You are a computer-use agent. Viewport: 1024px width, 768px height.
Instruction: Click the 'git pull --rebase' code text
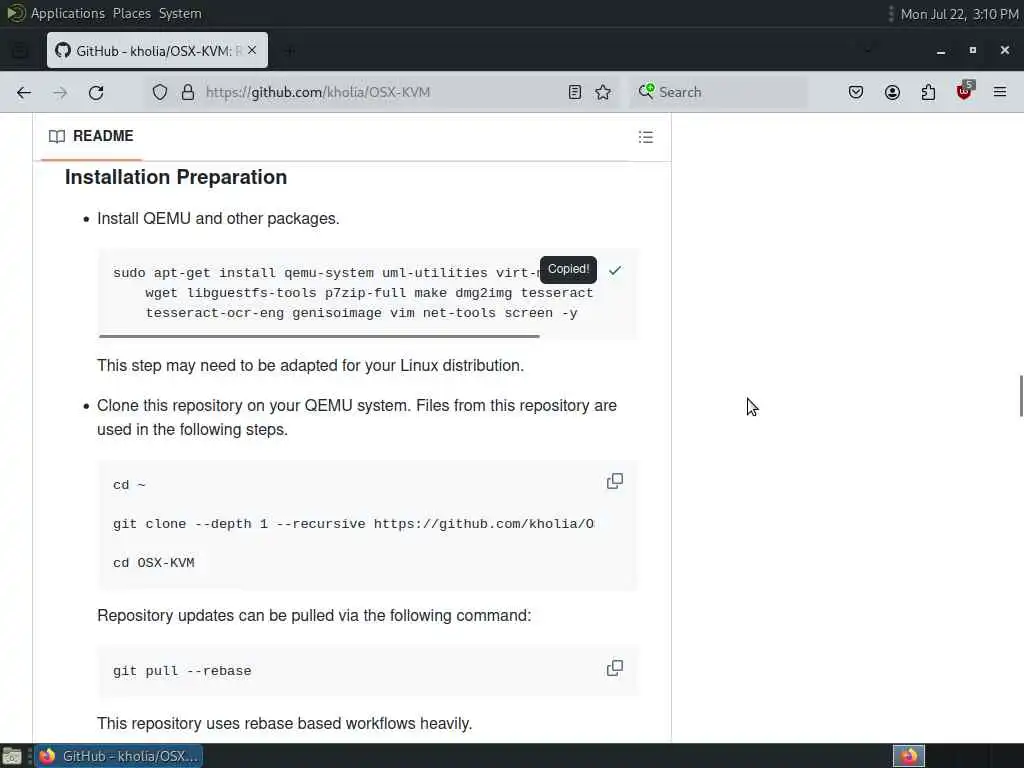pyautogui.click(x=182, y=671)
